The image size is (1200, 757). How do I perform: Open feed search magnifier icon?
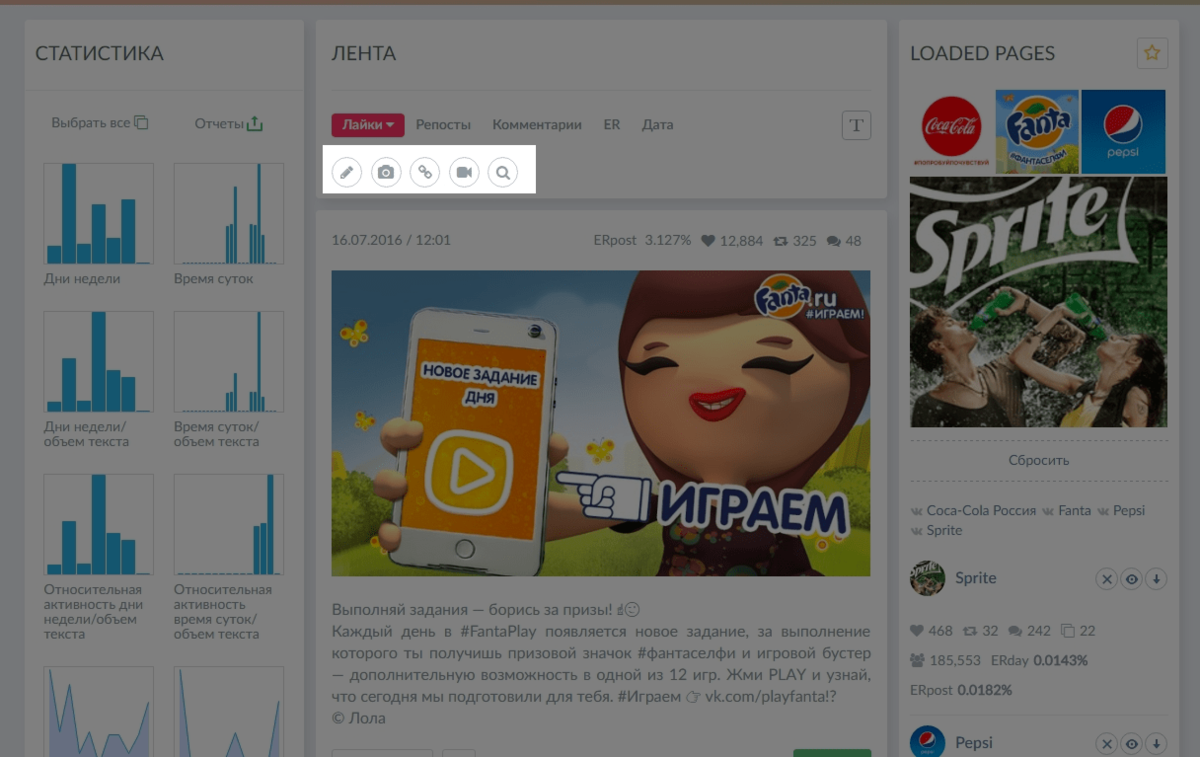pos(503,173)
